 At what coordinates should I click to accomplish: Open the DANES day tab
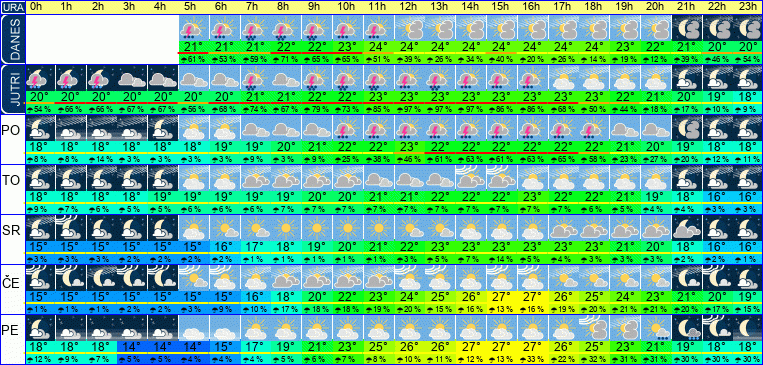pos(12,38)
